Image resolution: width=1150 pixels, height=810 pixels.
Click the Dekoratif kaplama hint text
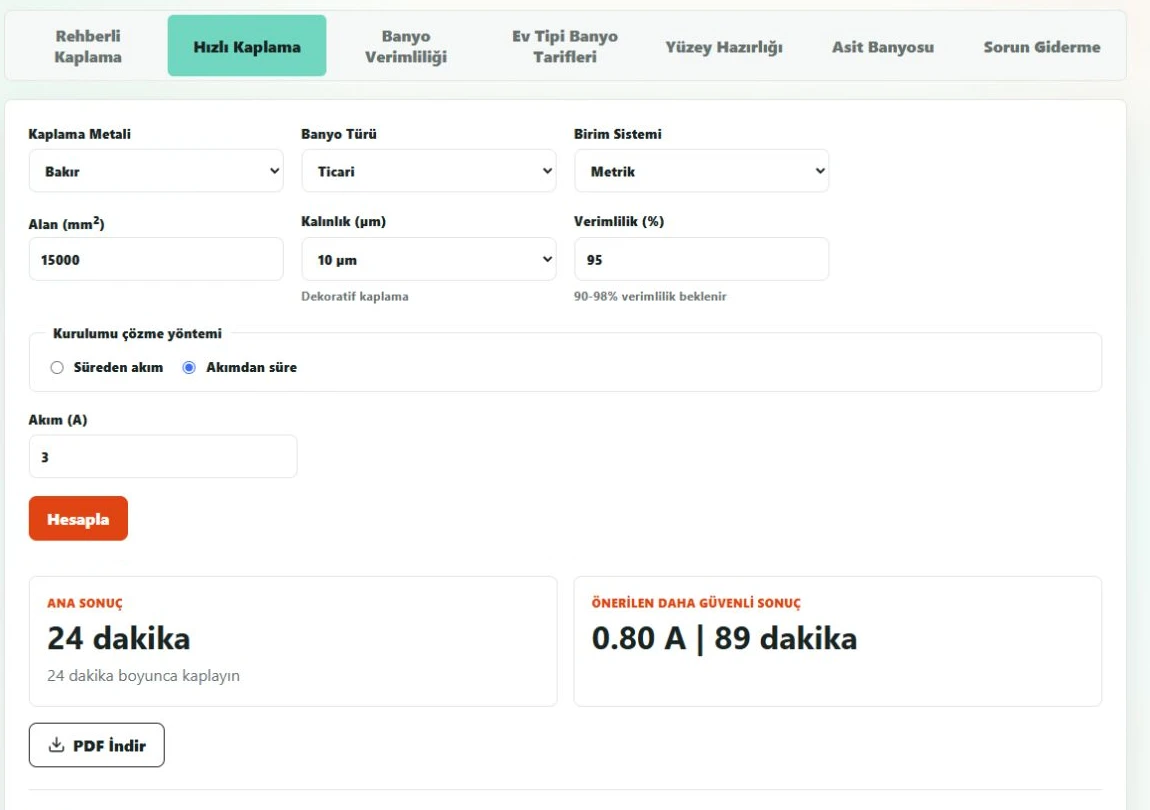tap(355, 296)
